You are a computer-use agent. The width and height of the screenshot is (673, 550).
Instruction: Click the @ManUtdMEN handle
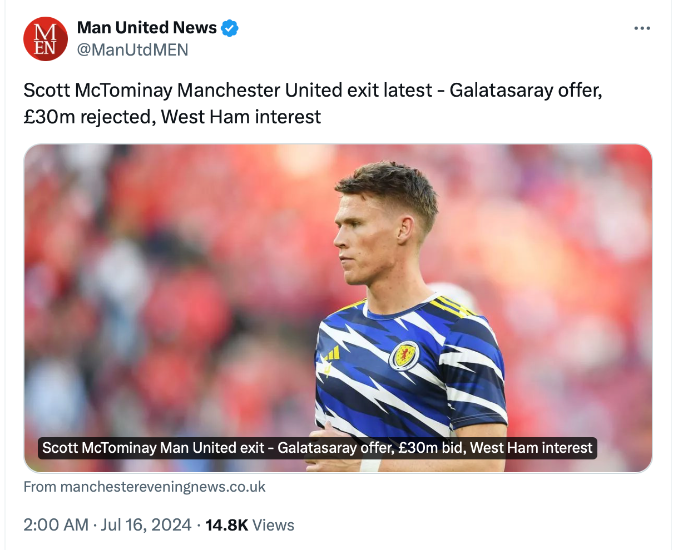click(x=133, y=49)
